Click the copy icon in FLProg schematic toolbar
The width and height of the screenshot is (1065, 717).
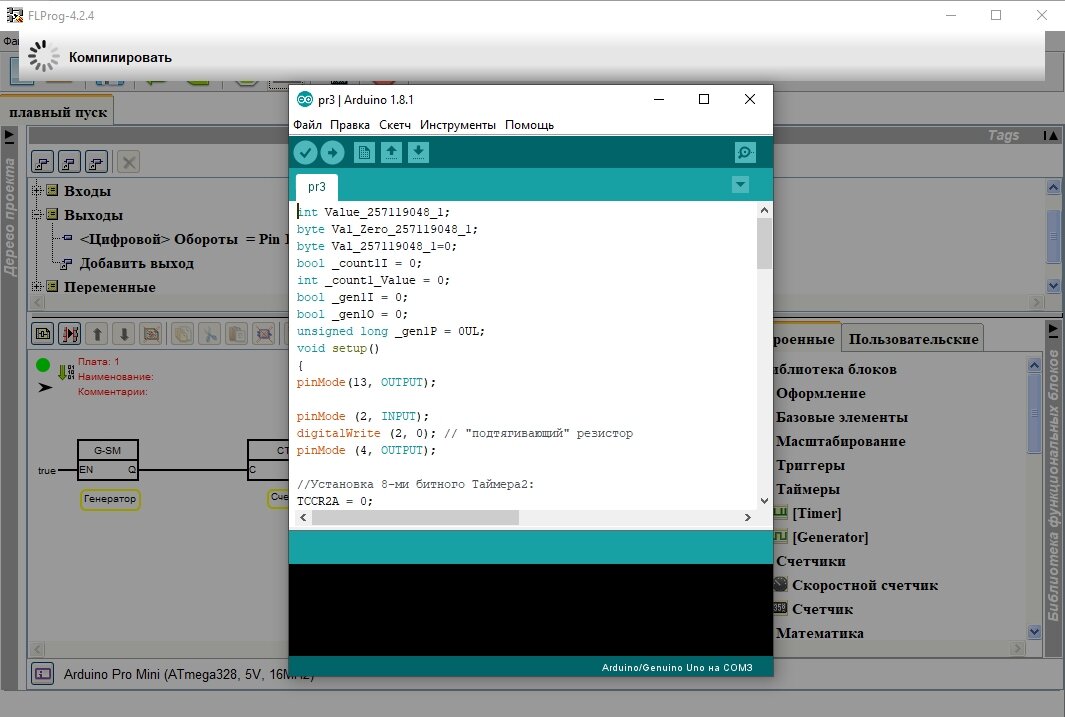(182, 334)
